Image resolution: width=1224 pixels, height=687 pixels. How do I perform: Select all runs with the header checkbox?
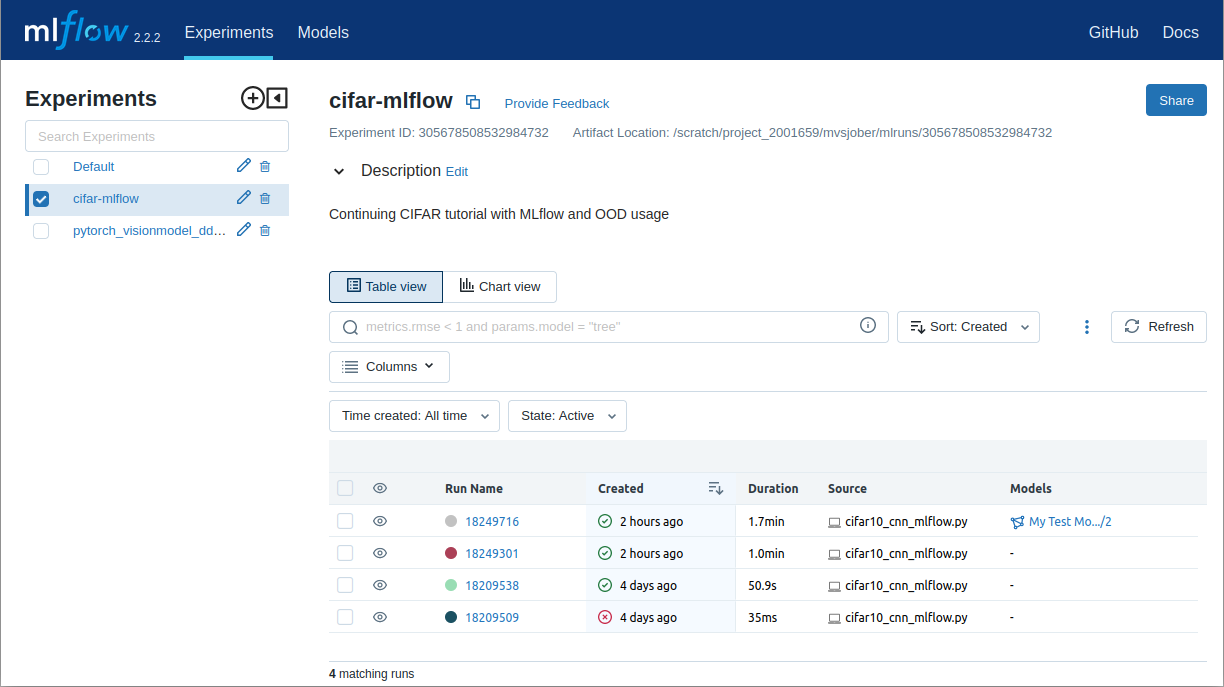pos(345,488)
